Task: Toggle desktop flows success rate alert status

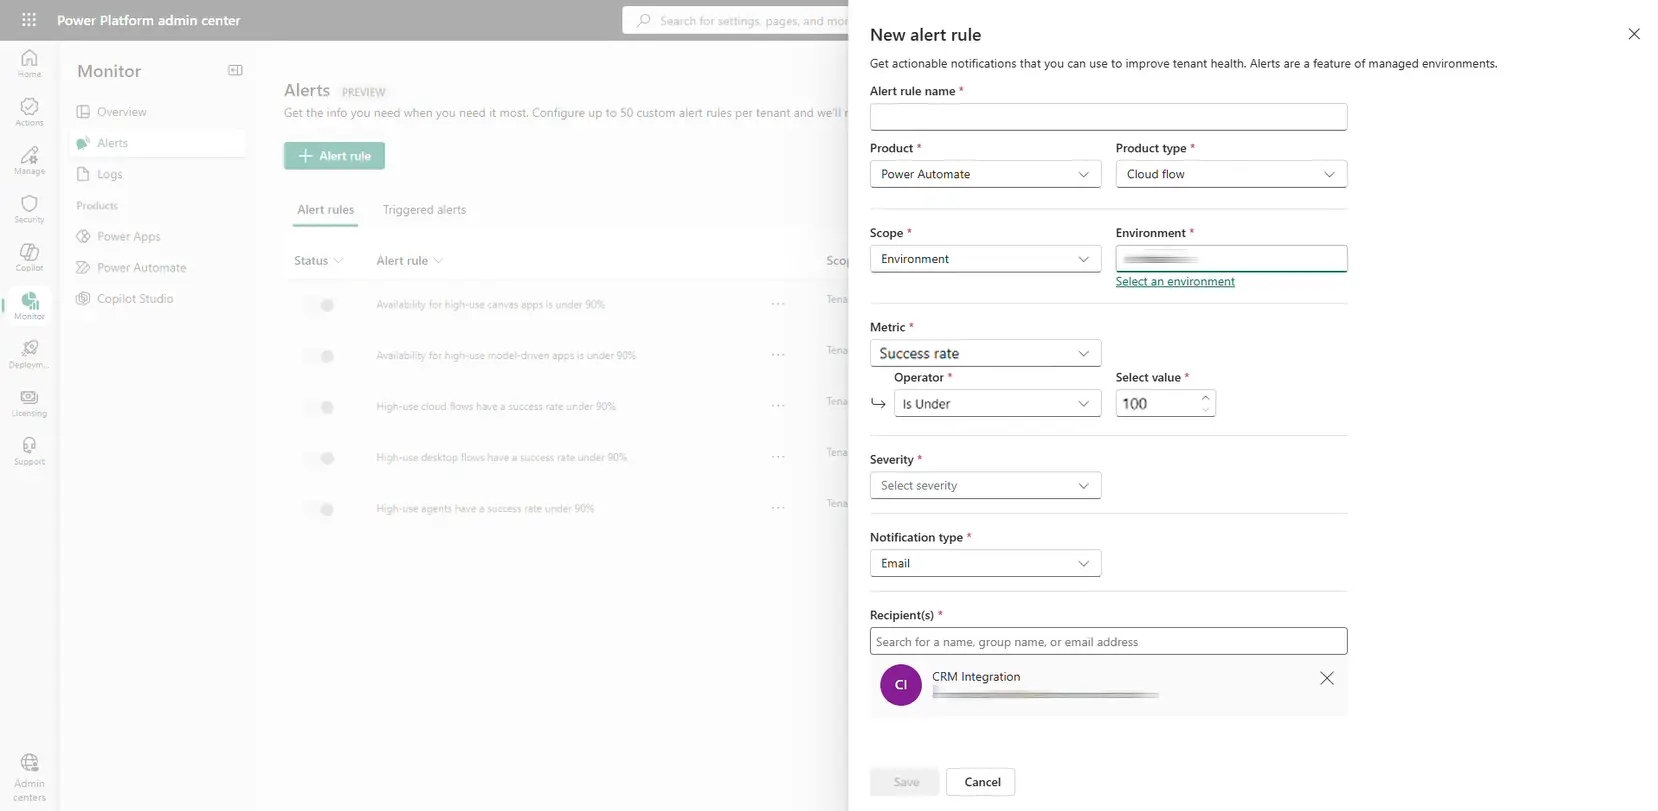Action: [319, 458]
